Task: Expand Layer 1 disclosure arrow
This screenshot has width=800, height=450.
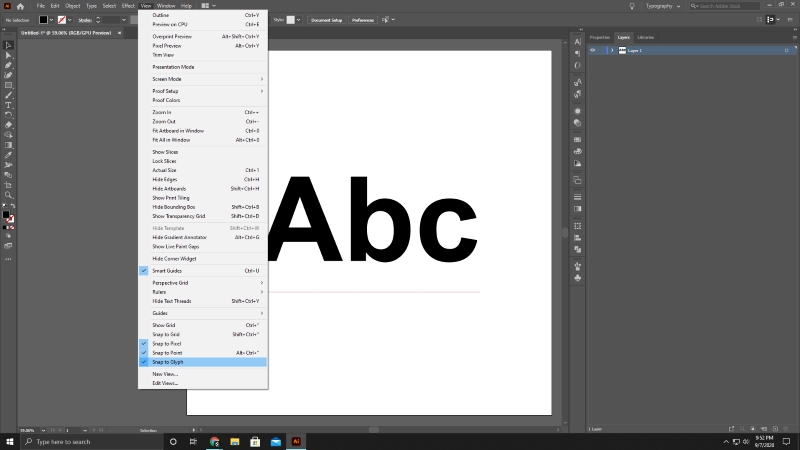Action: click(x=612, y=50)
